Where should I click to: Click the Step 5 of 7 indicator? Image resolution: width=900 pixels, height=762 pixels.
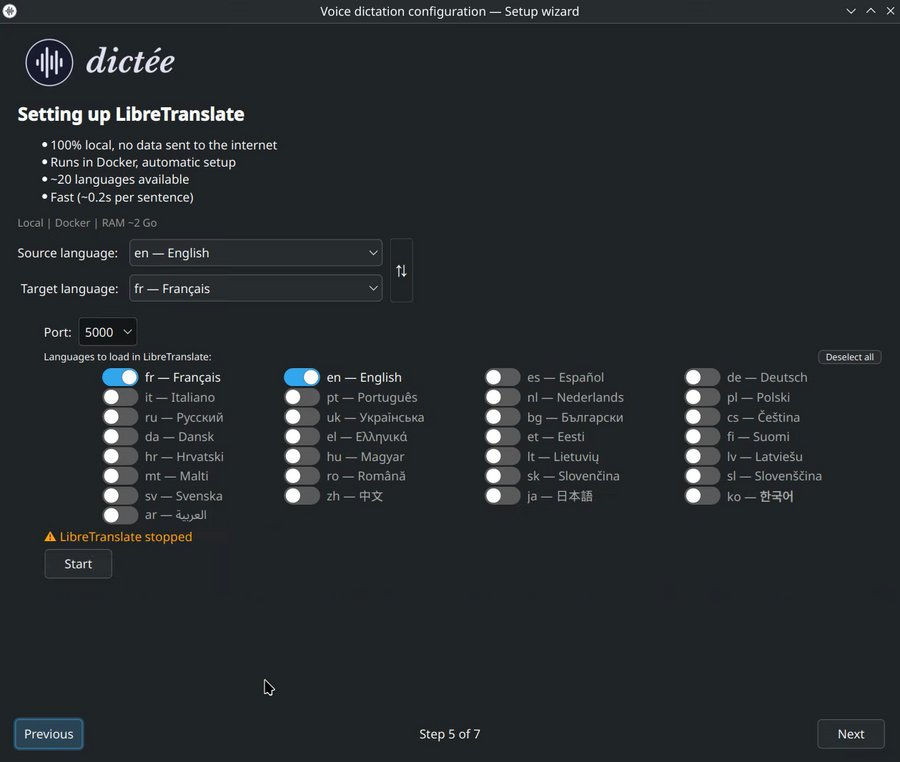point(449,734)
